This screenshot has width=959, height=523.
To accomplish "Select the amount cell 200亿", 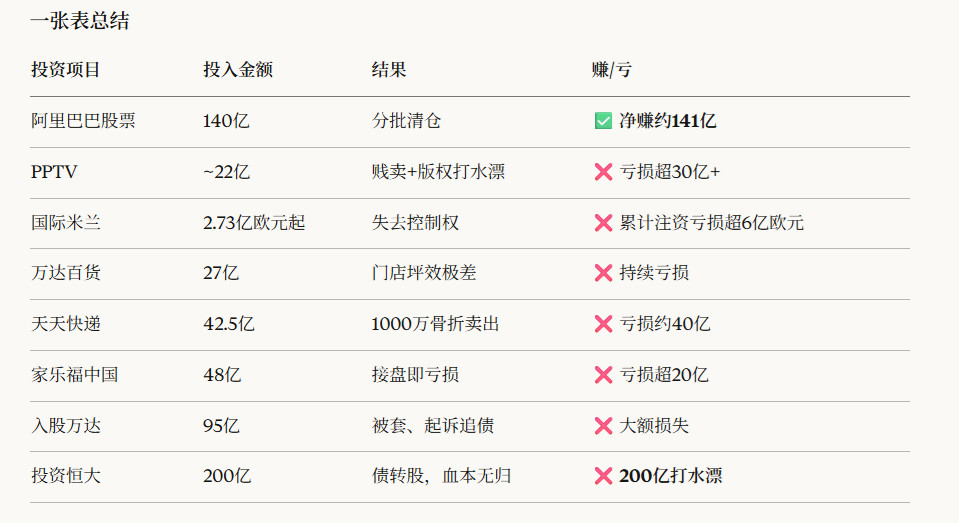I will pos(227,475).
